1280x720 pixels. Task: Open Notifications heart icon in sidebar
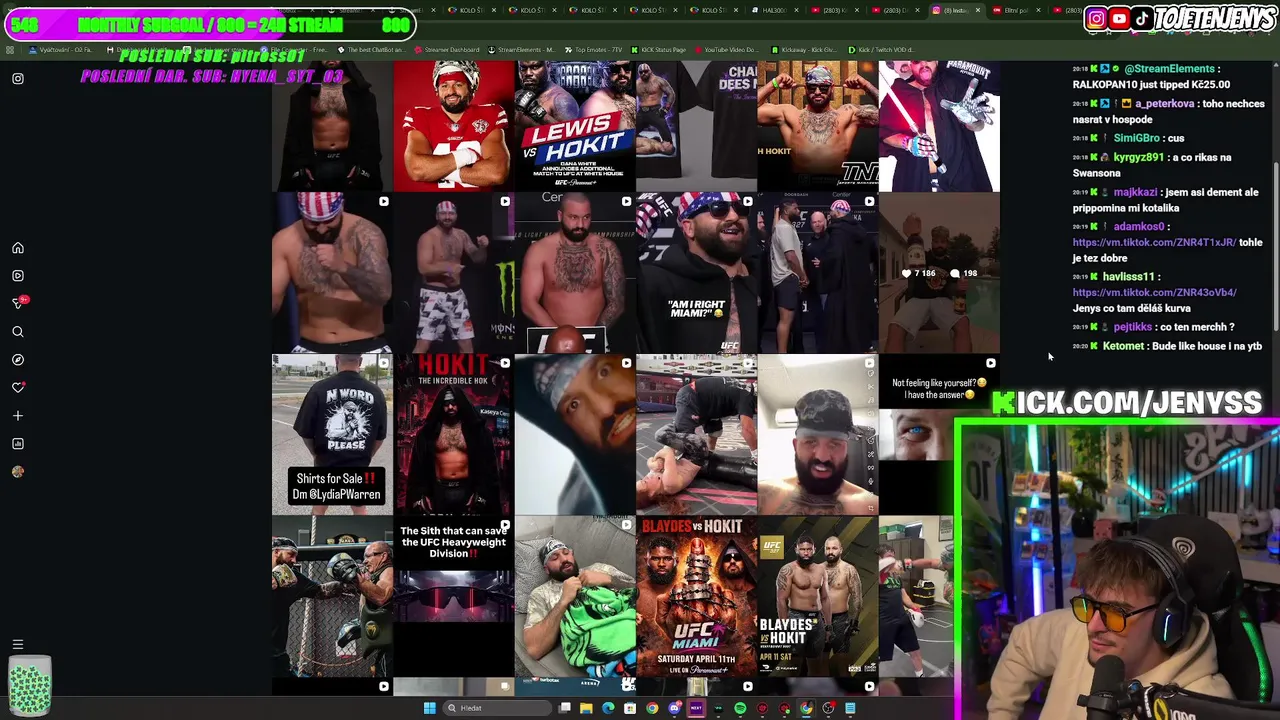click(x=17, y=388)
